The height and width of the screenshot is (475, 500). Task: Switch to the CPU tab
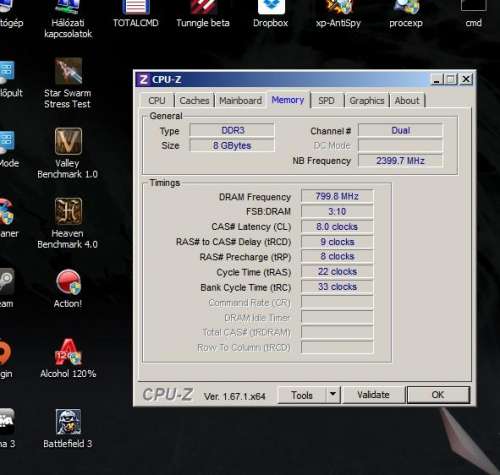(x=157, y=101)
